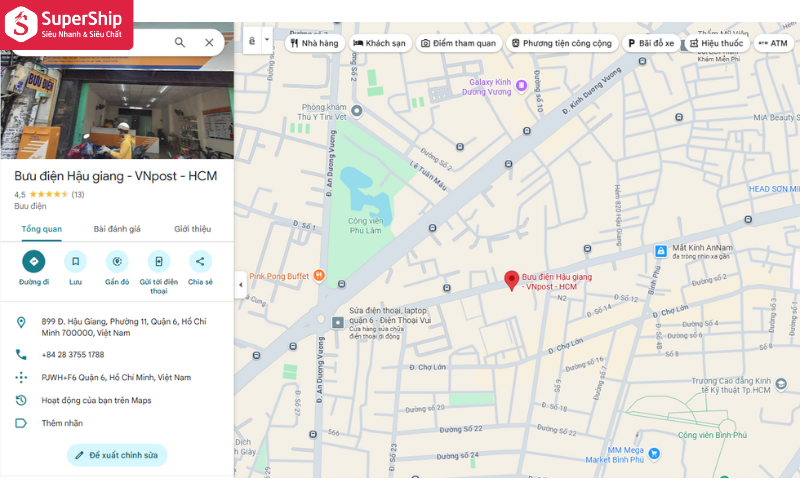Open the Bài đánh giá tab
This screenshot has height=500, width=800.
pyautogui.click(x=117, y=229)
